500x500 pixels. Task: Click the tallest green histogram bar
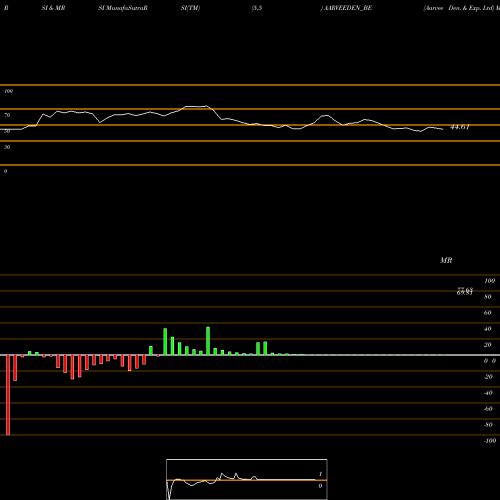tap(208, 341)
